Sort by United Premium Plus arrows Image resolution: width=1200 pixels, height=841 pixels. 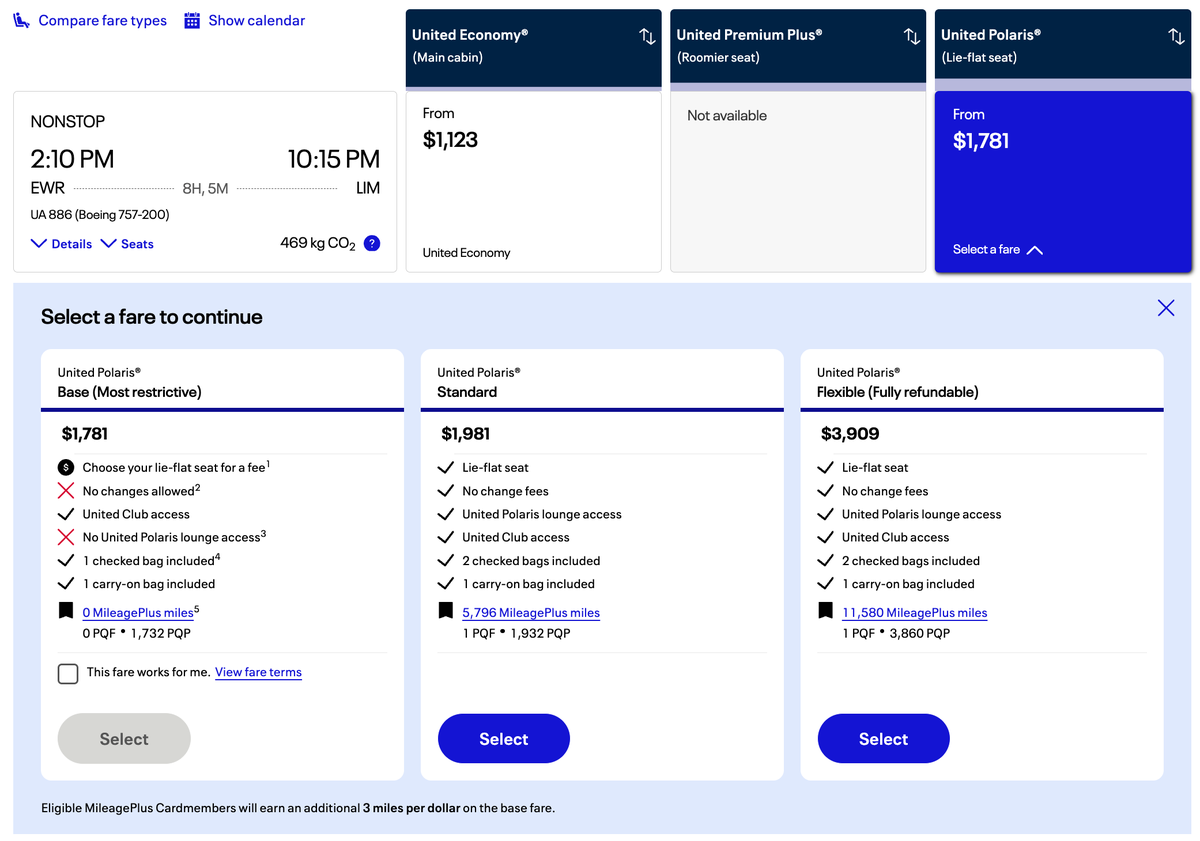click(x=911, y=36)
